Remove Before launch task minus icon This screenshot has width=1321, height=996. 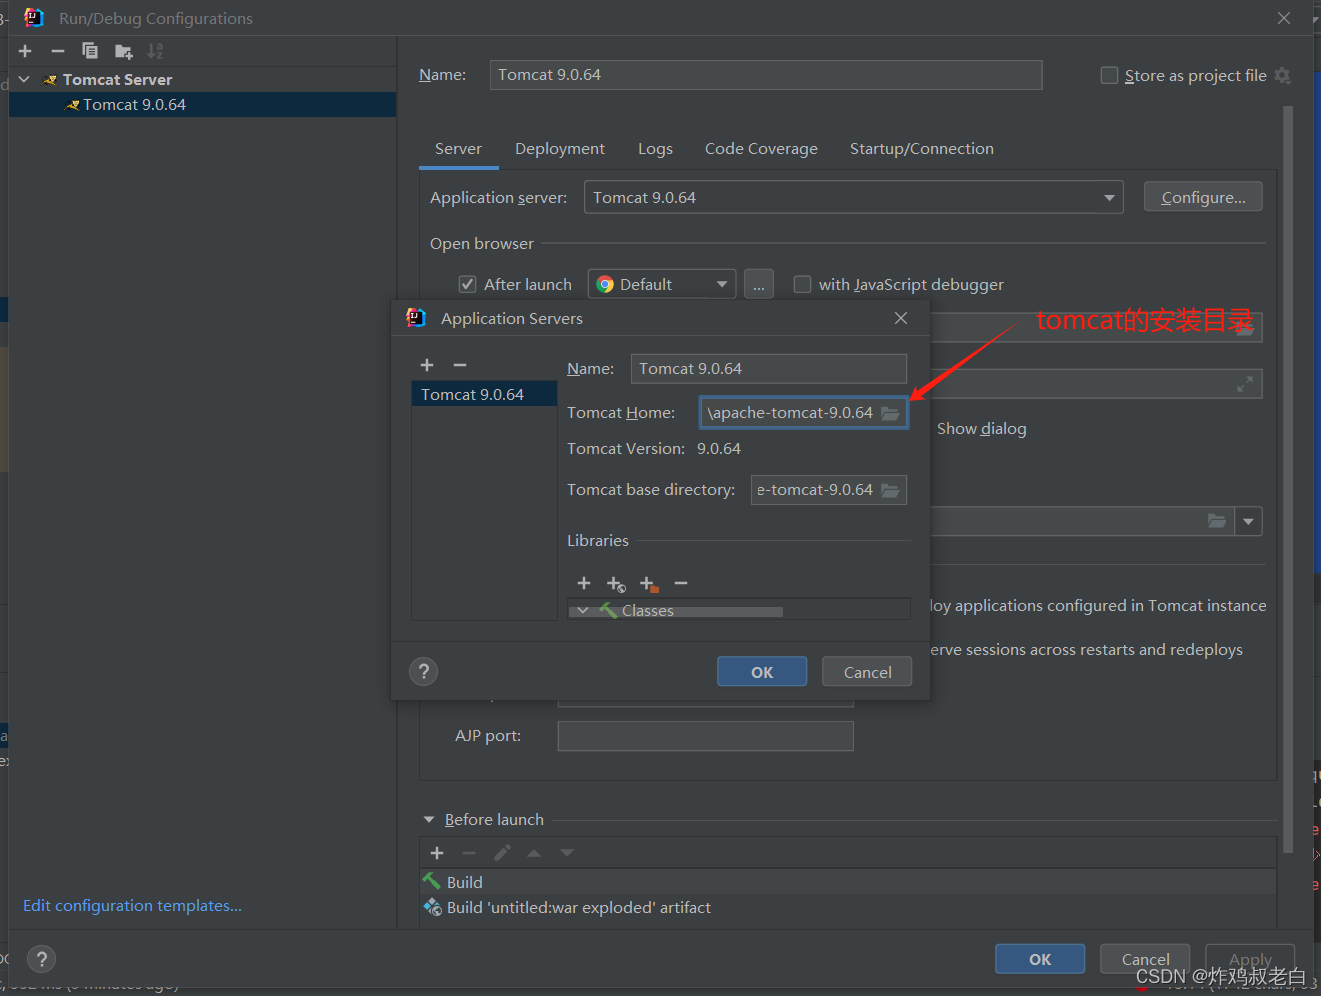coord(469,853)
